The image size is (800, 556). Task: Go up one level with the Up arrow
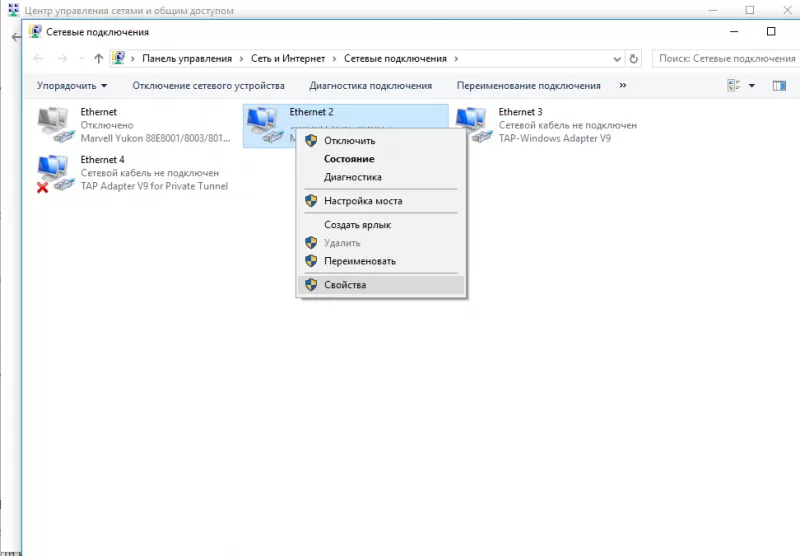pyautogui.click(x=98, y=59)
